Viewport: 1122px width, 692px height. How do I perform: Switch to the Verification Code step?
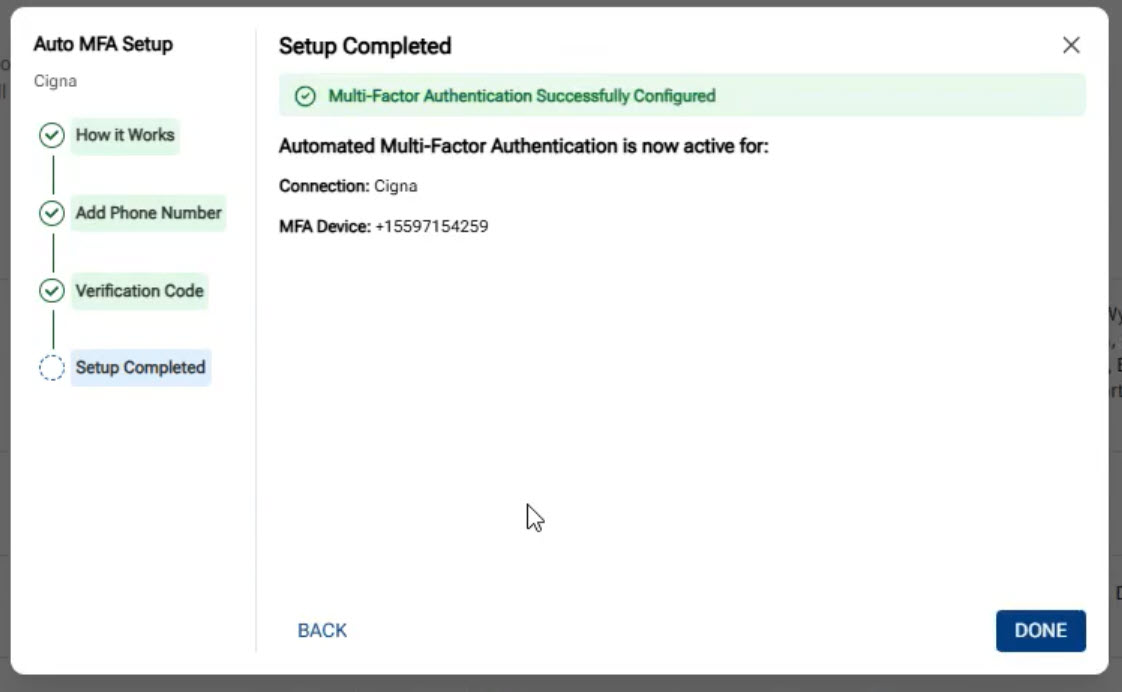point(139,291)
